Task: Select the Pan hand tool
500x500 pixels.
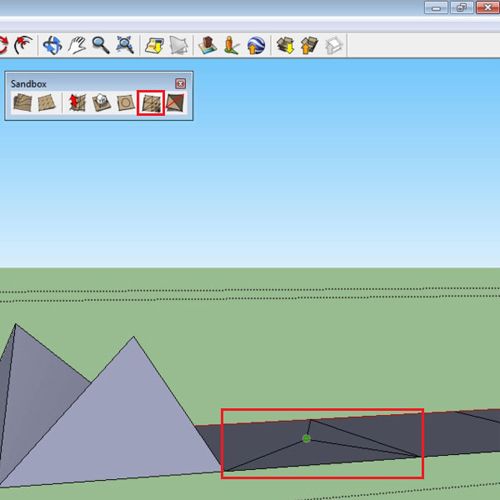Action: [77, 45]
